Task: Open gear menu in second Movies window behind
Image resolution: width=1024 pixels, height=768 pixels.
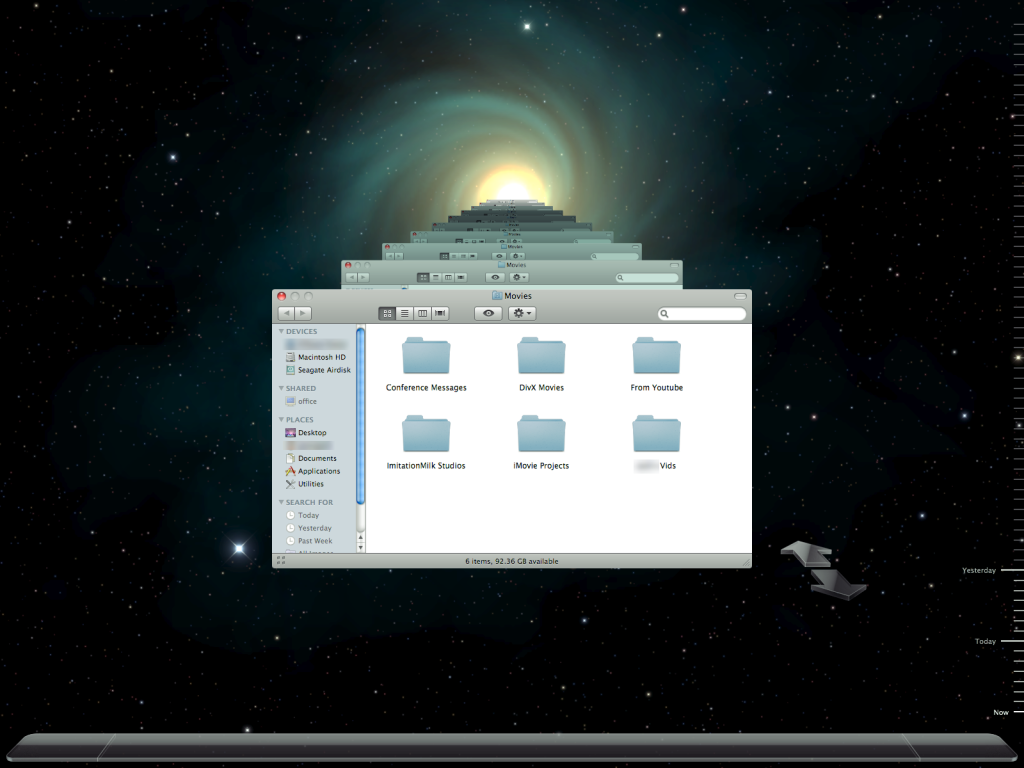Action: 519,278
